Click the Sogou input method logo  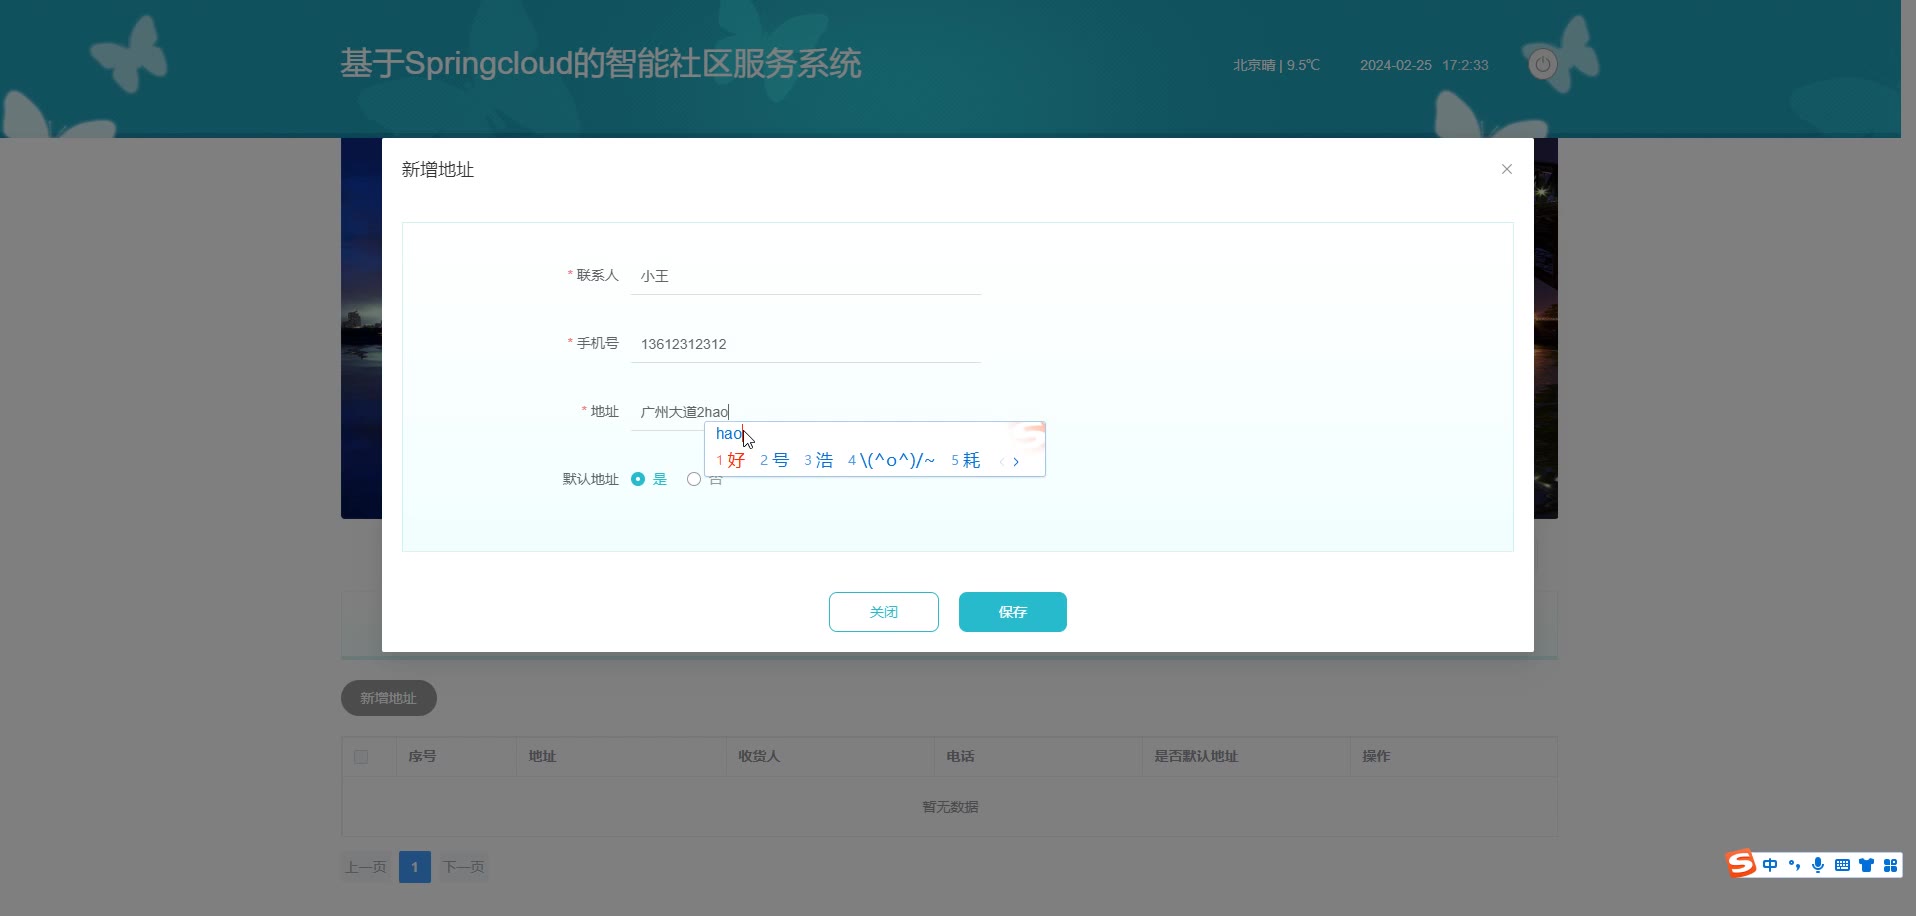1741,864
